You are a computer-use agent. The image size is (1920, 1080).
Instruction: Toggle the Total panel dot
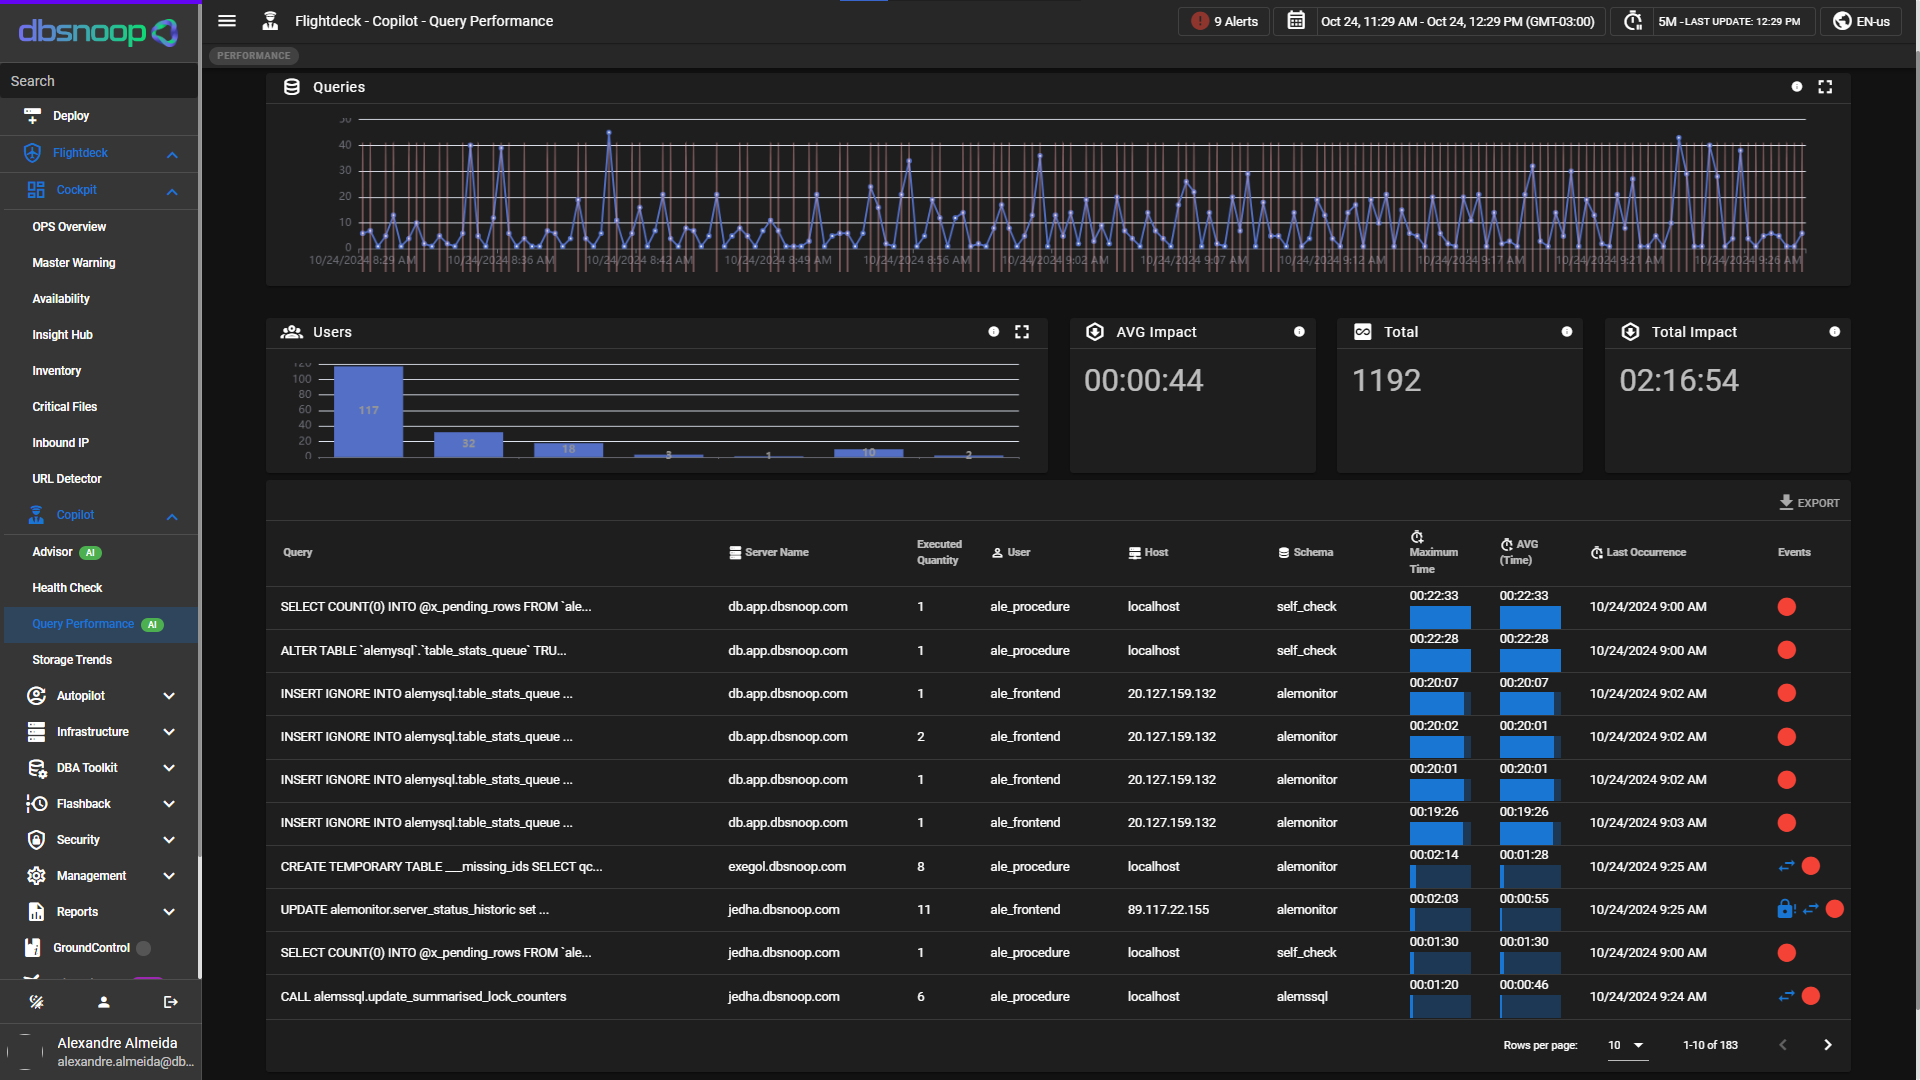pyautogui.click(x=1567, y=332)
